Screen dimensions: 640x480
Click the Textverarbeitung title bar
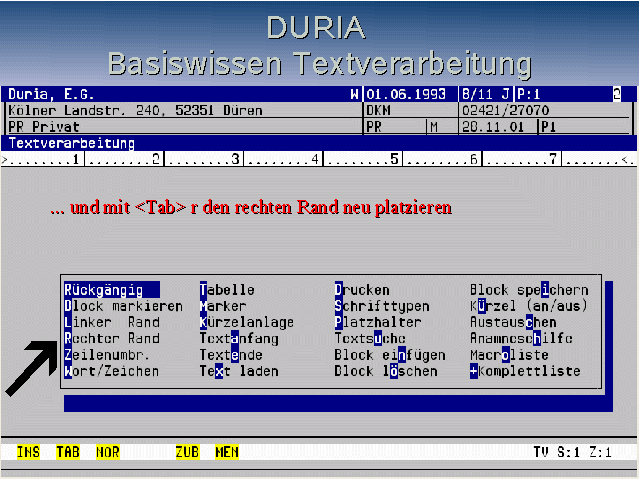point(318,143)
